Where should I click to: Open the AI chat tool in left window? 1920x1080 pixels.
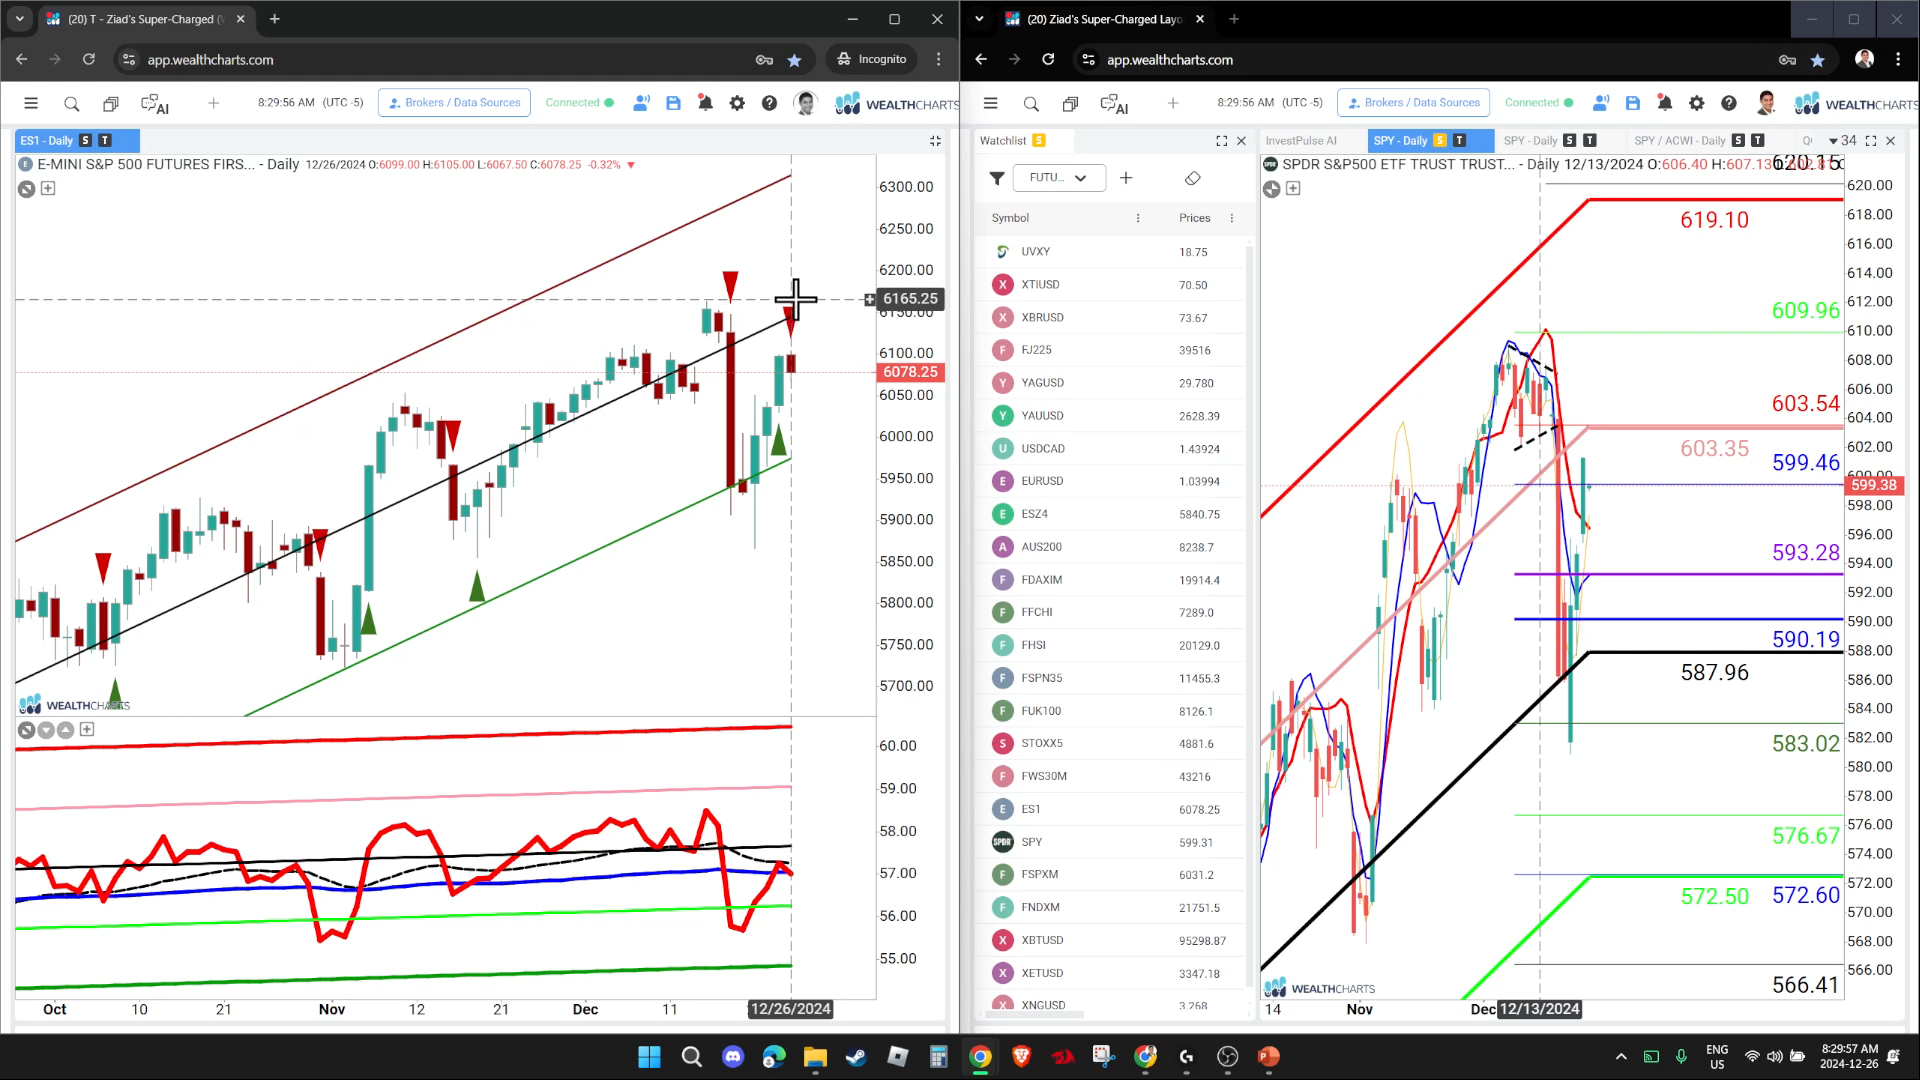click(x=155, y=103)
